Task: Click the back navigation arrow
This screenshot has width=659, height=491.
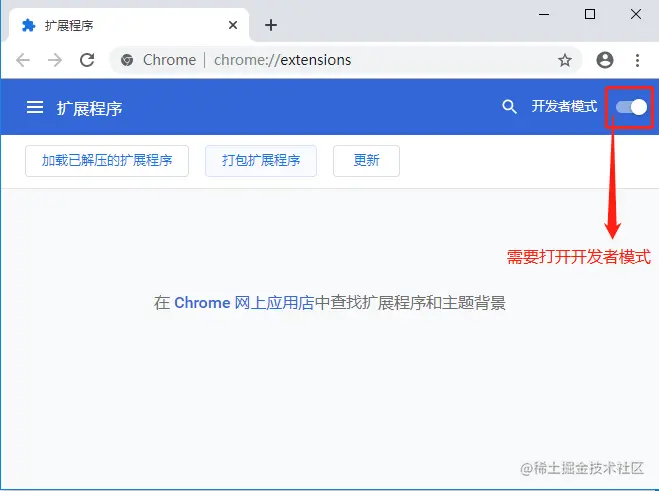Action: coord(23,60)
